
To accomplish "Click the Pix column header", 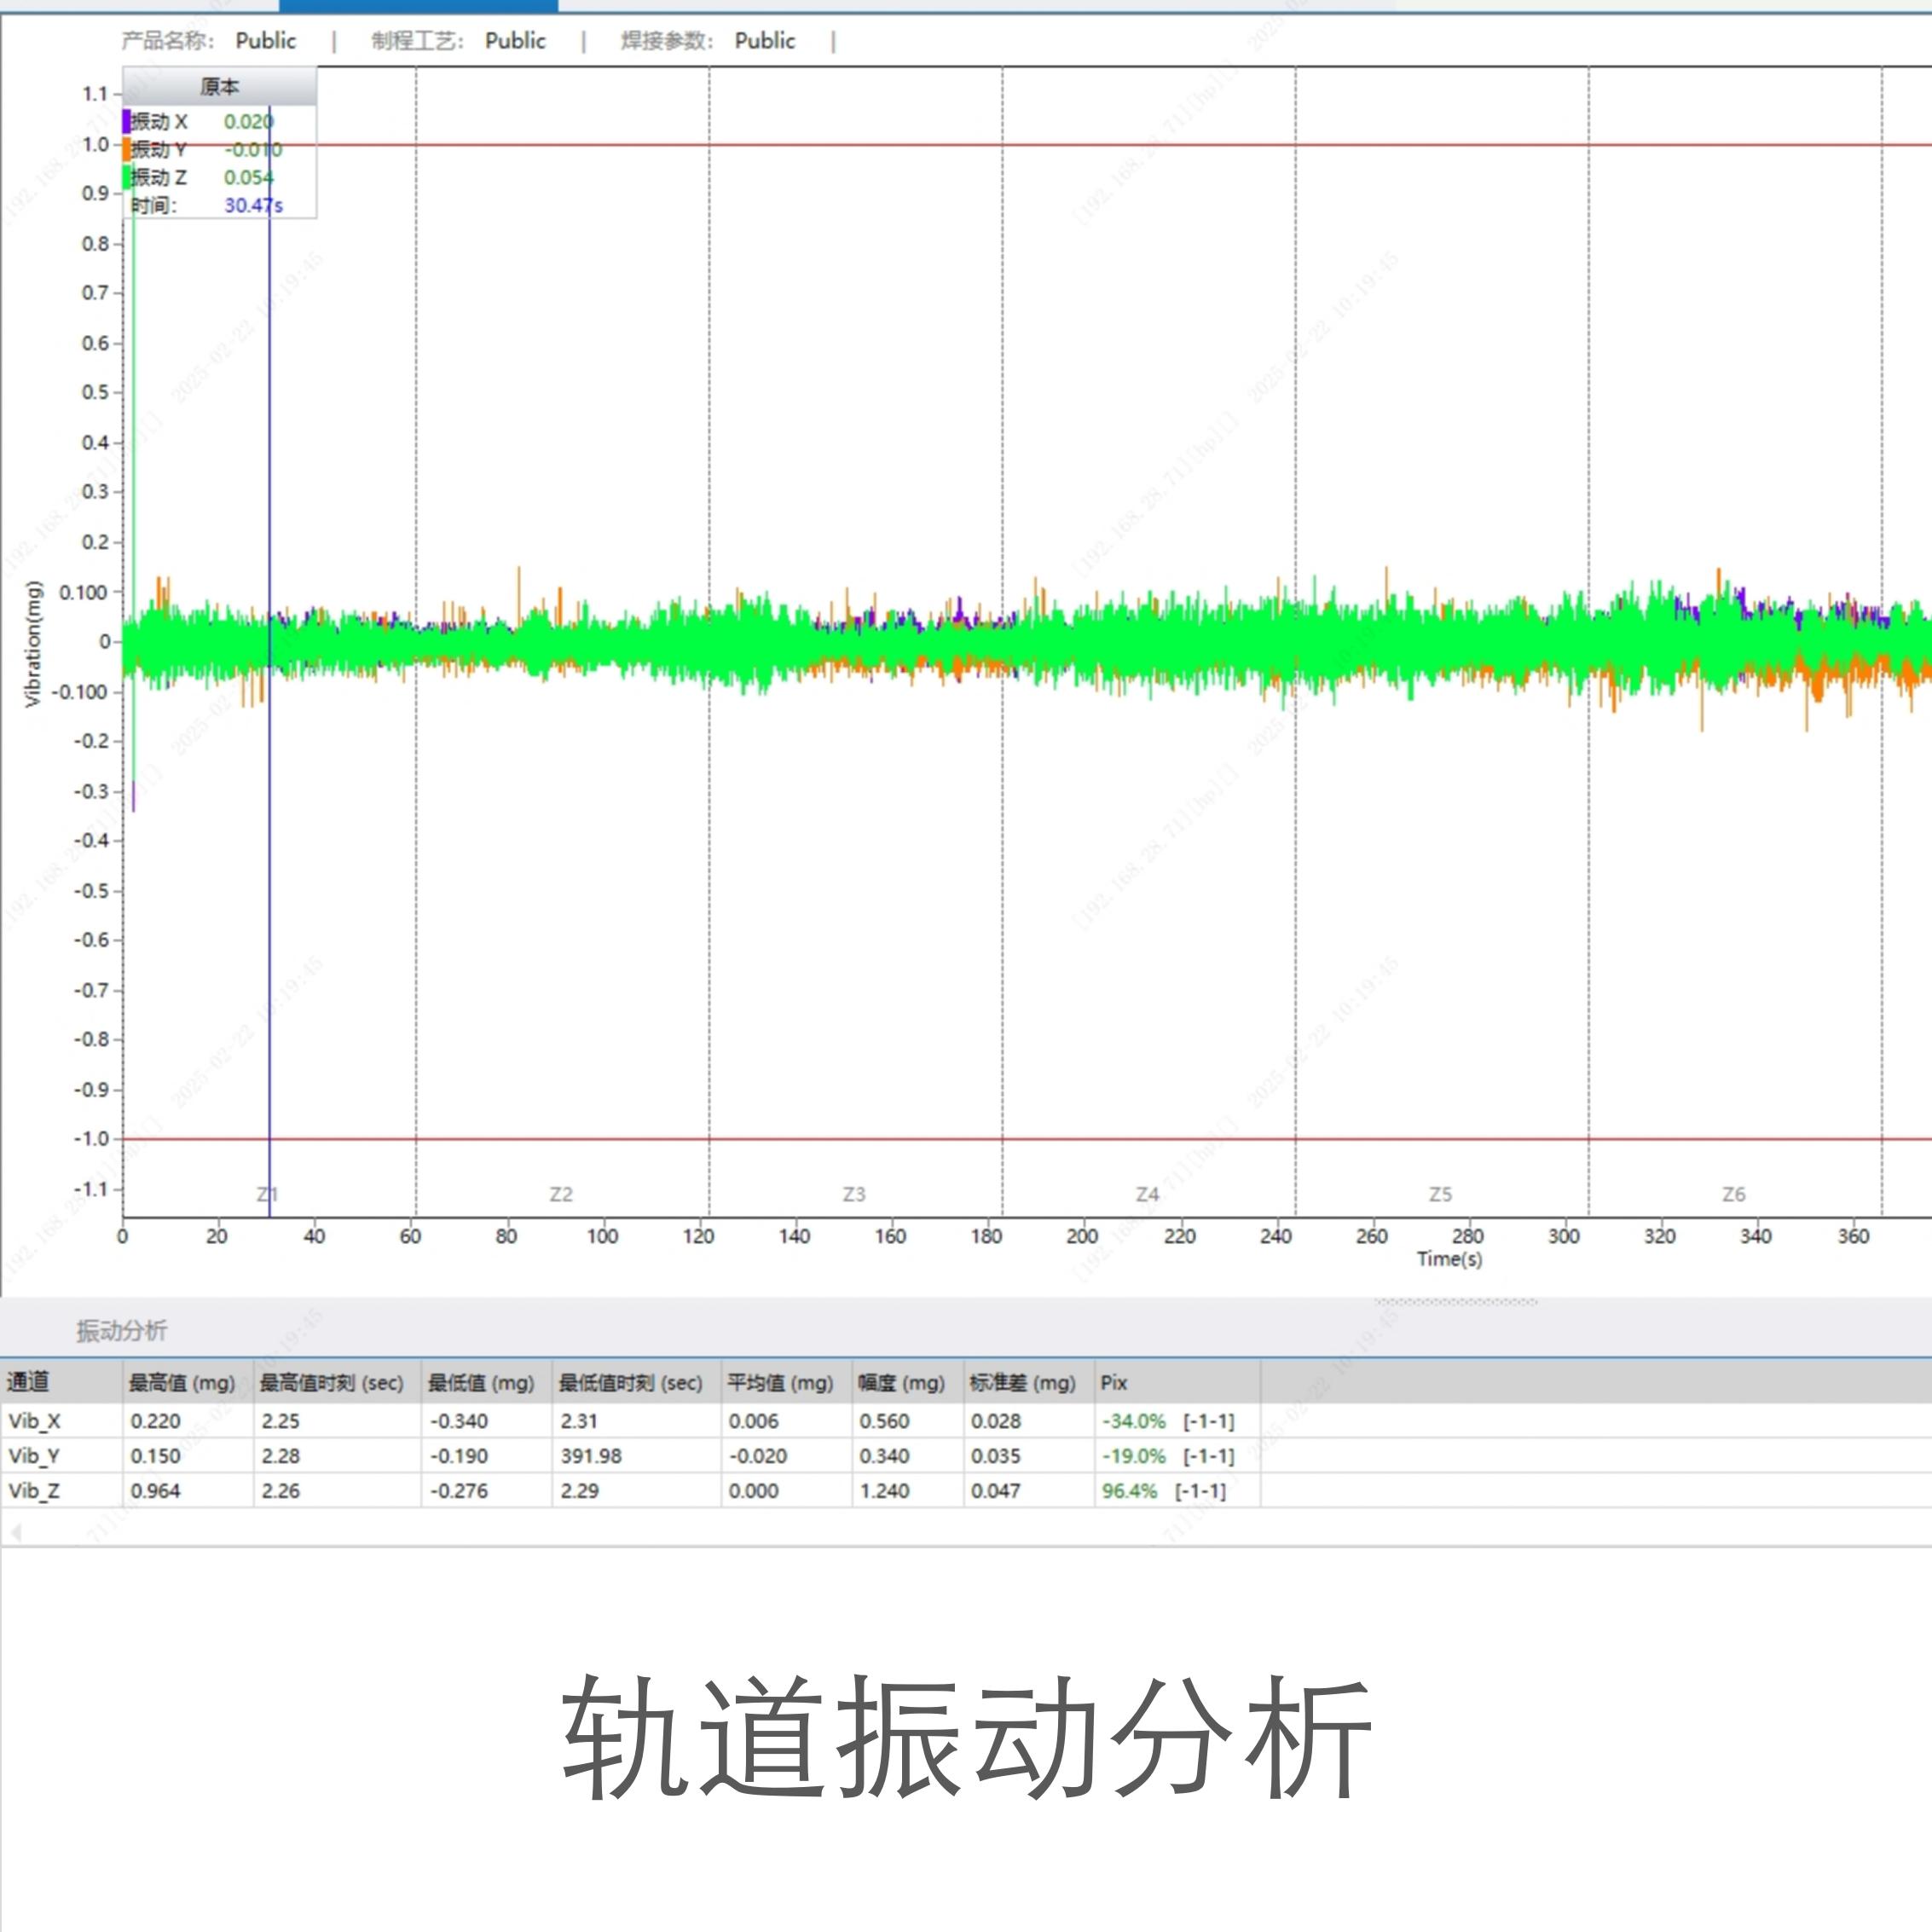I will [x=1113, y=1382].
